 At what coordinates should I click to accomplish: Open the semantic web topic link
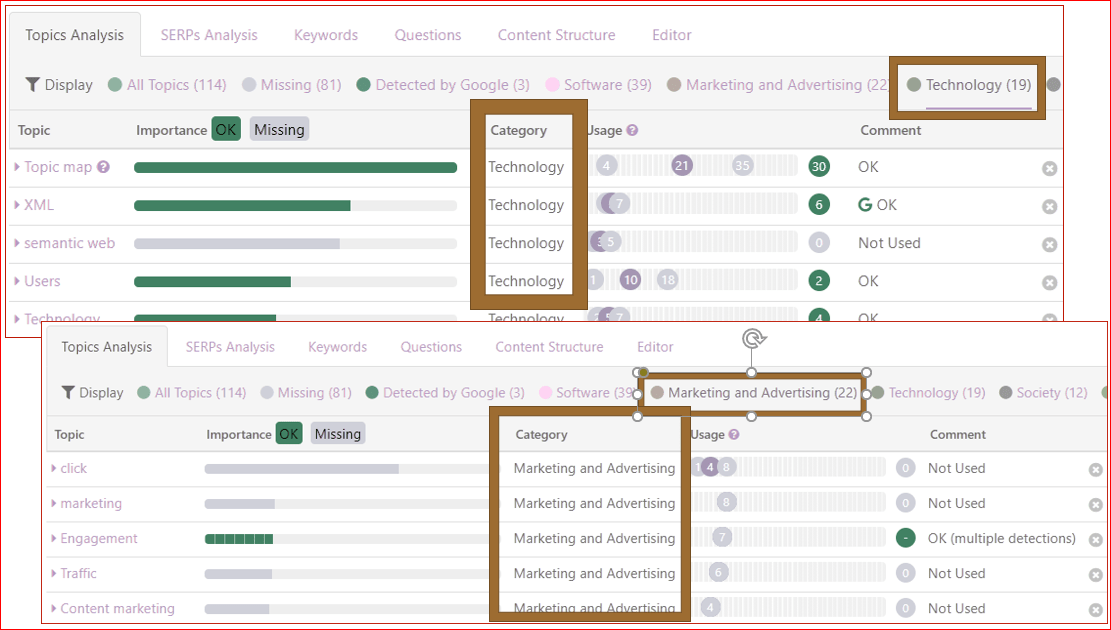[69, 243]
